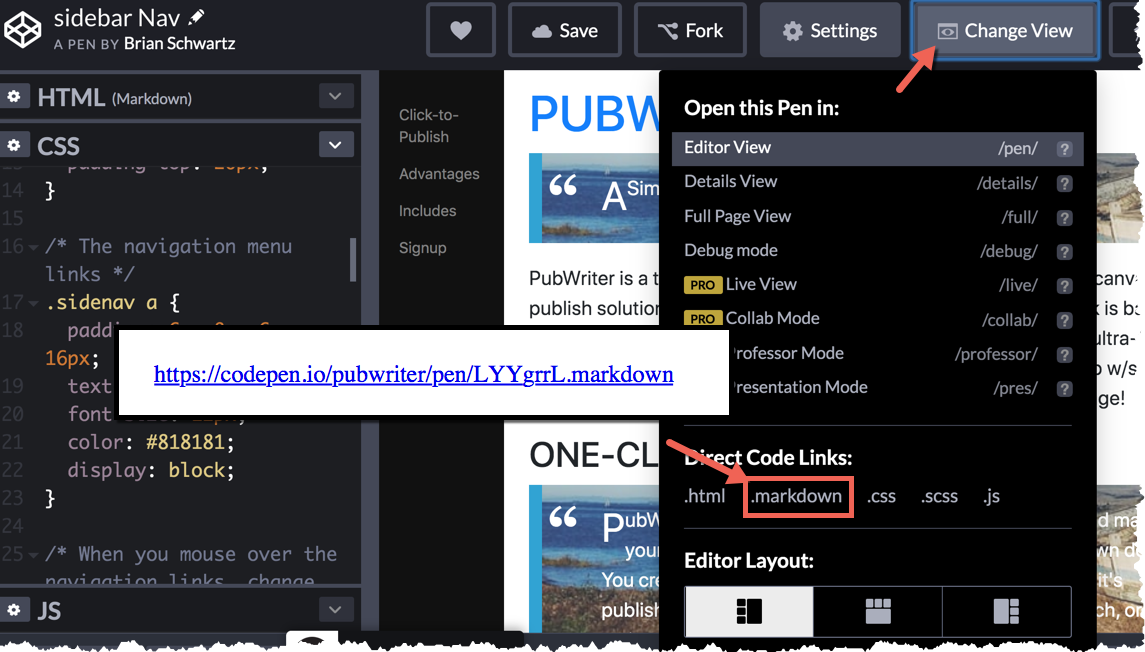Click the 'Open this Pen in:' heading
This screenshot has height=652, width=1145.
pyautogui.click(x=762, y=108)
